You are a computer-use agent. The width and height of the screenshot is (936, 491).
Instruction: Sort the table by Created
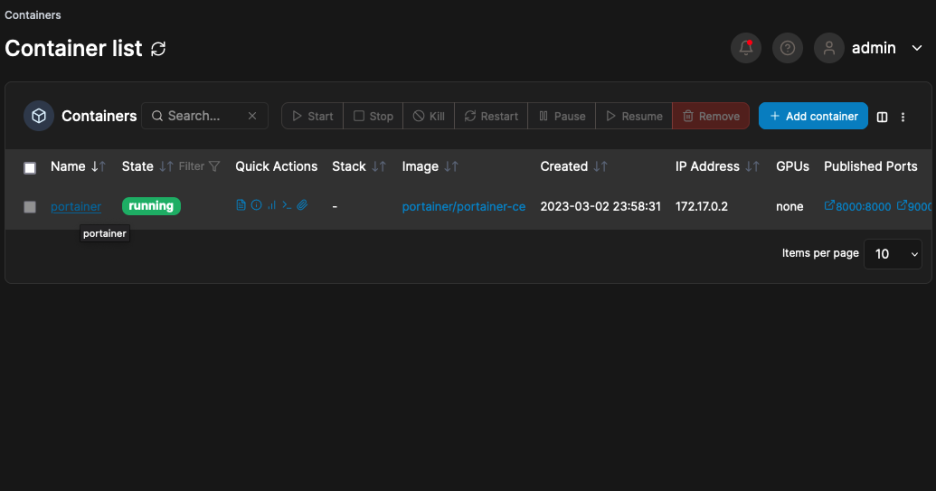coord(574,166)
